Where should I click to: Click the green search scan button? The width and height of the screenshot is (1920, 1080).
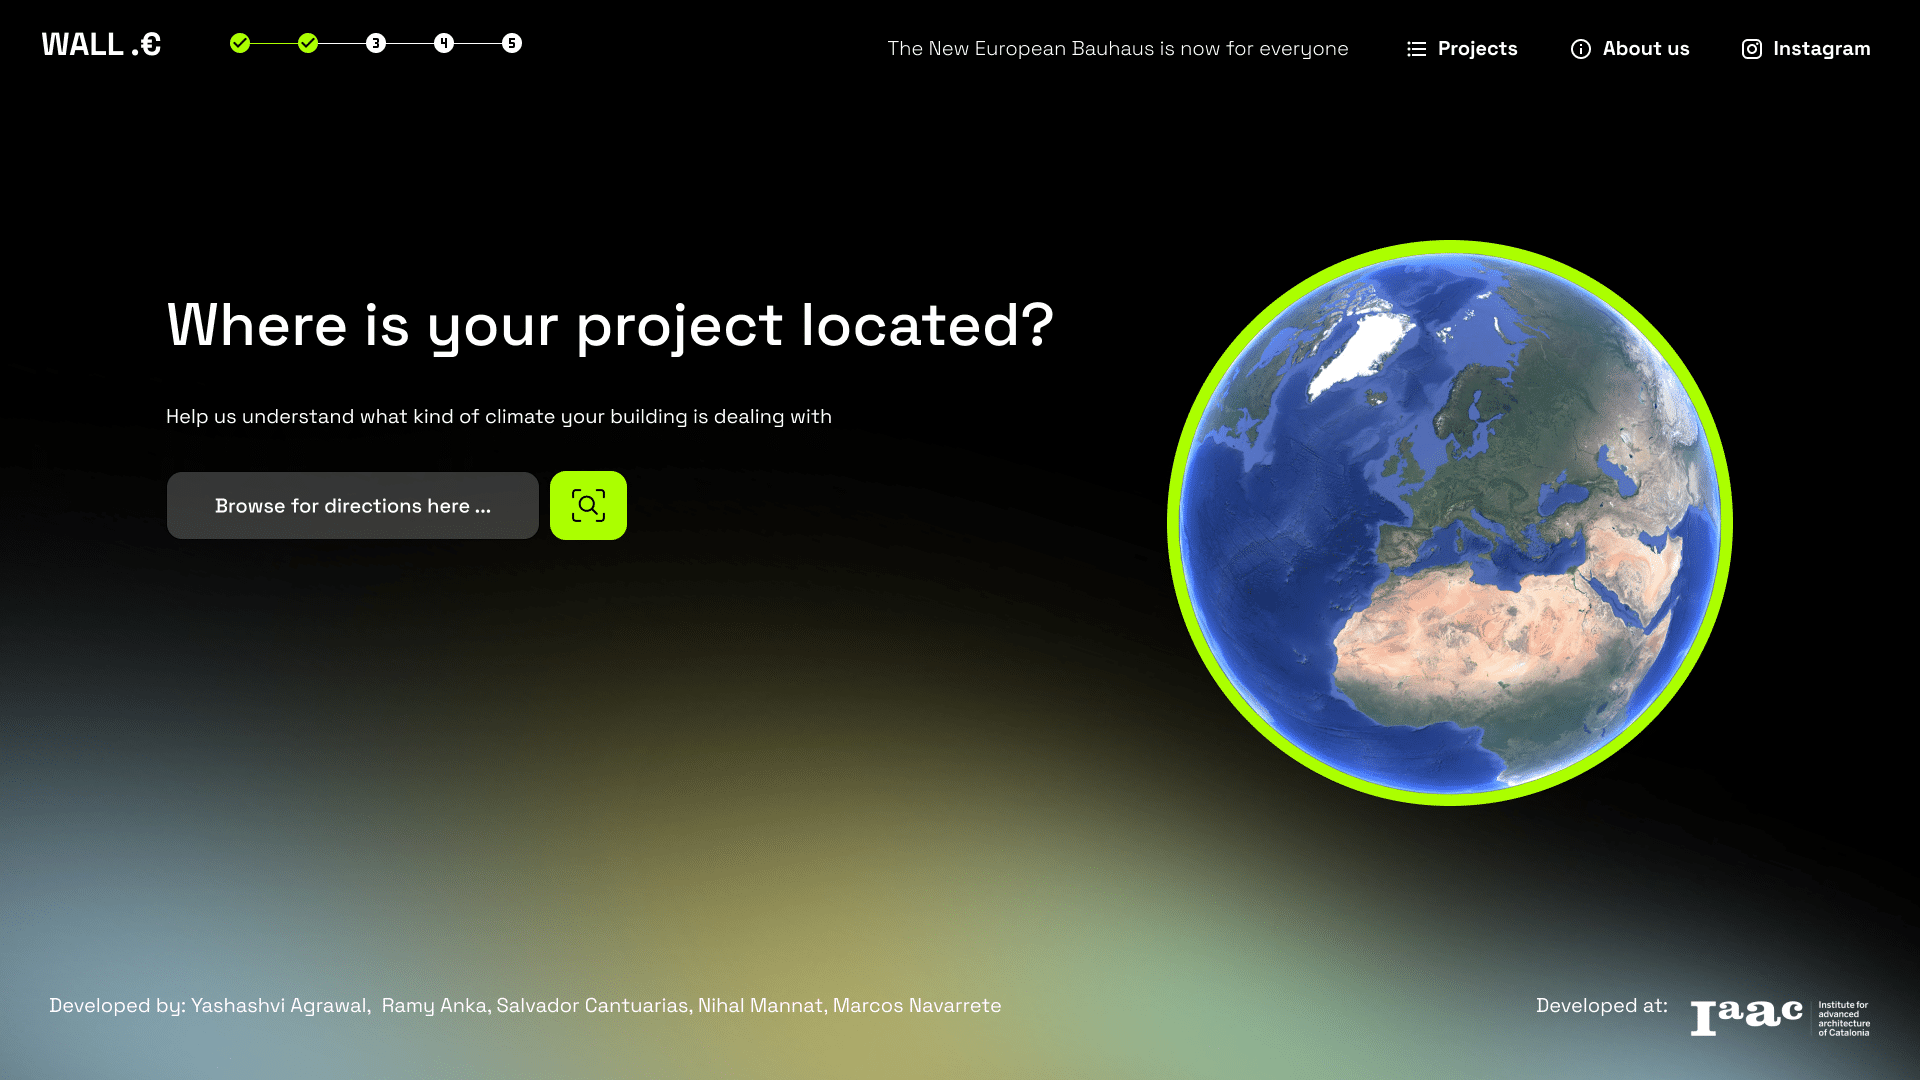pos(588,505)
